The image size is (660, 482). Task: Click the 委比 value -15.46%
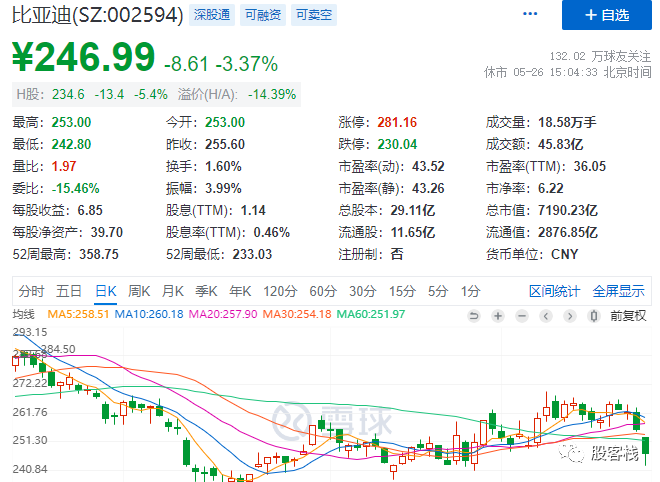click(75, 188)
